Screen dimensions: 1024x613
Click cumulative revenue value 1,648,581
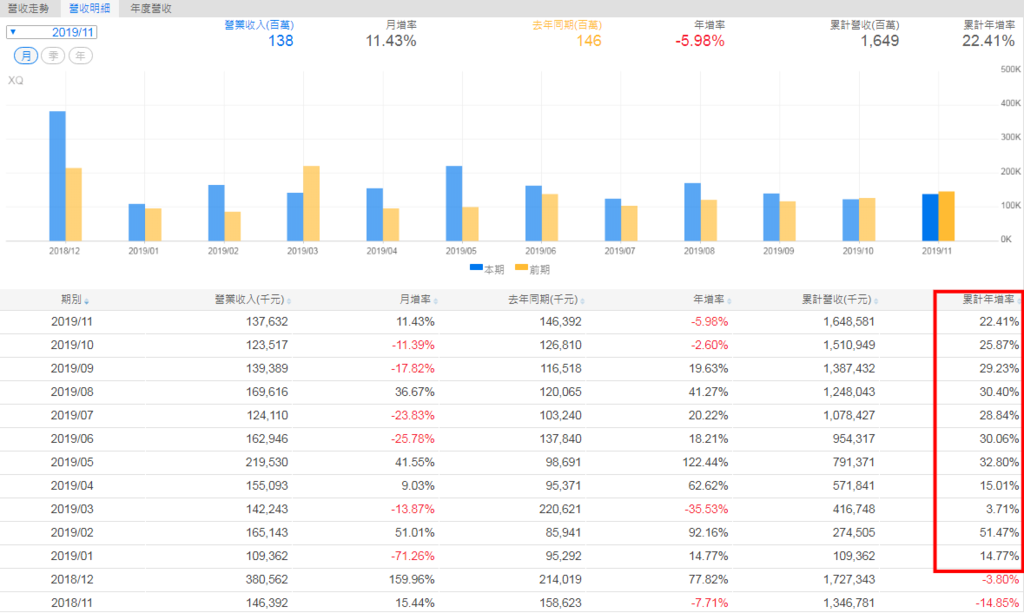[x=848, y=322]
